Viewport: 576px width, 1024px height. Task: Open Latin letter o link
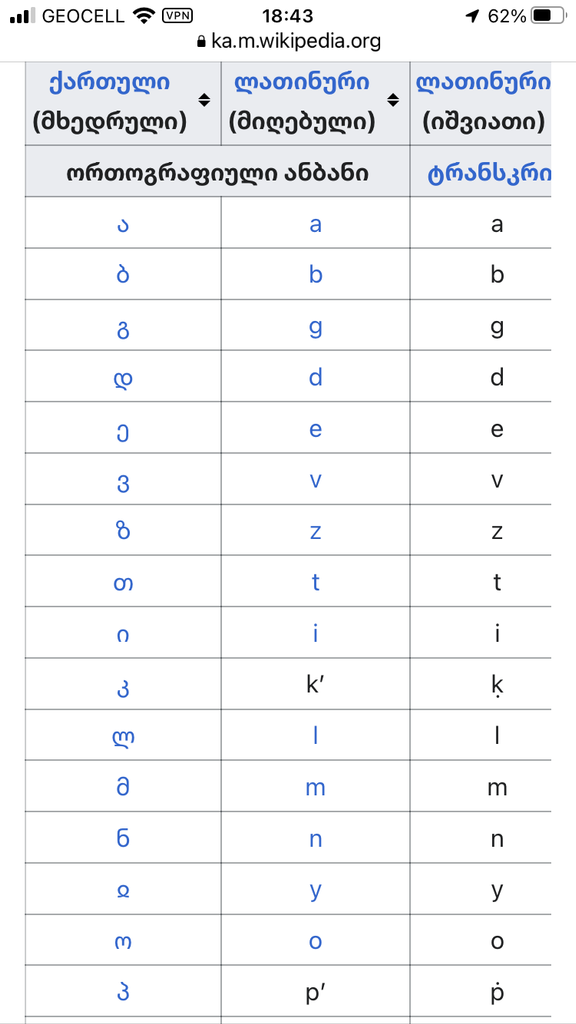[x=315, y=941]
